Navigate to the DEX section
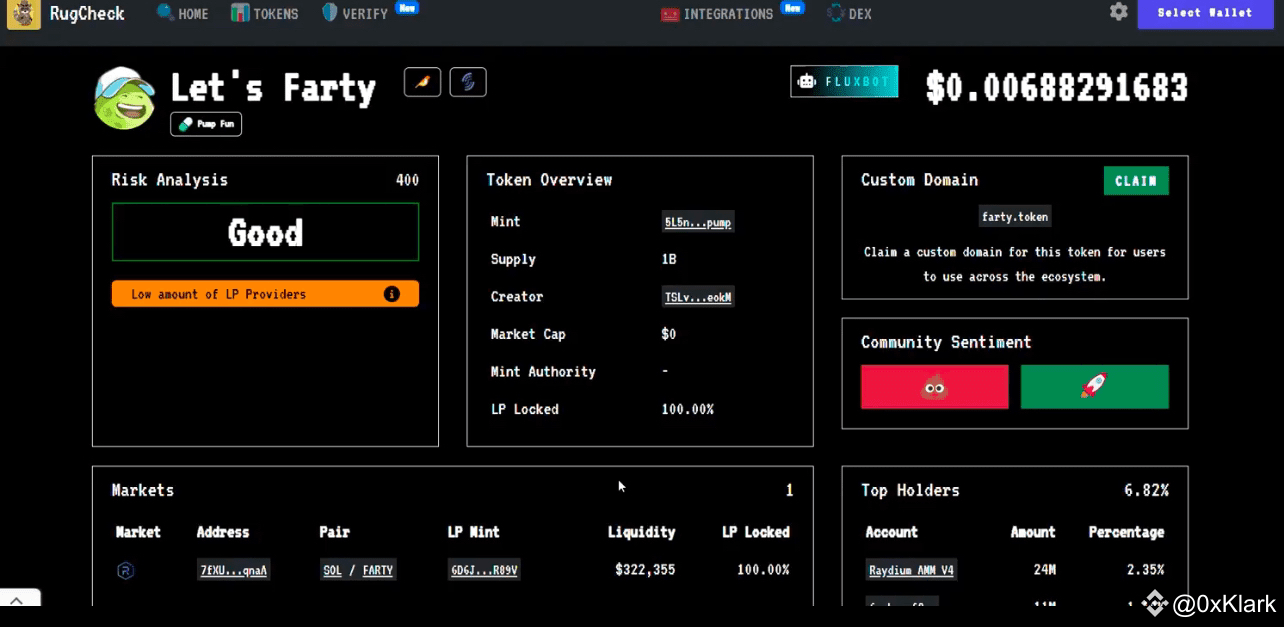Screen dimensions: 1284x627 (850, 14)
